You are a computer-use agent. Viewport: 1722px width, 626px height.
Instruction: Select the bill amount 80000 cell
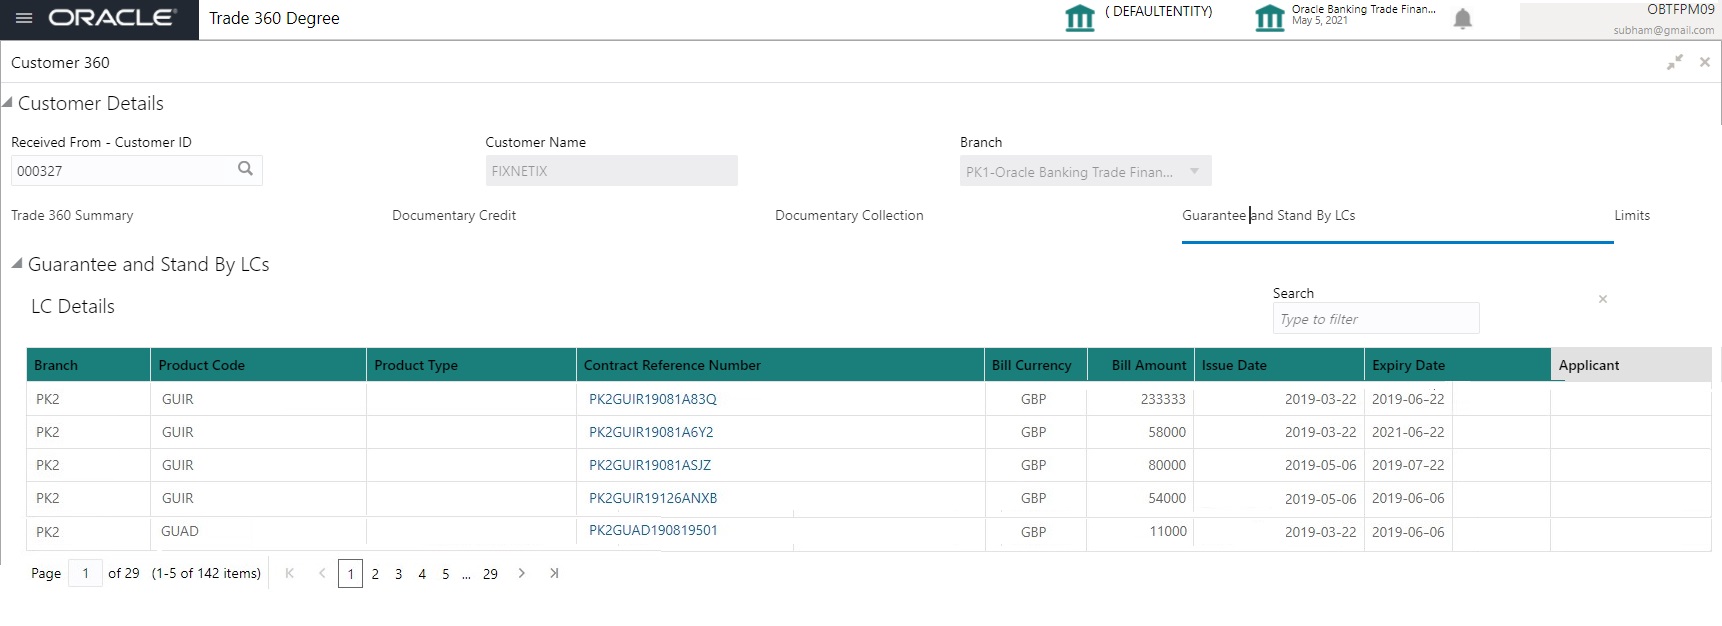pyautogui.click(x=1140, y=465)
